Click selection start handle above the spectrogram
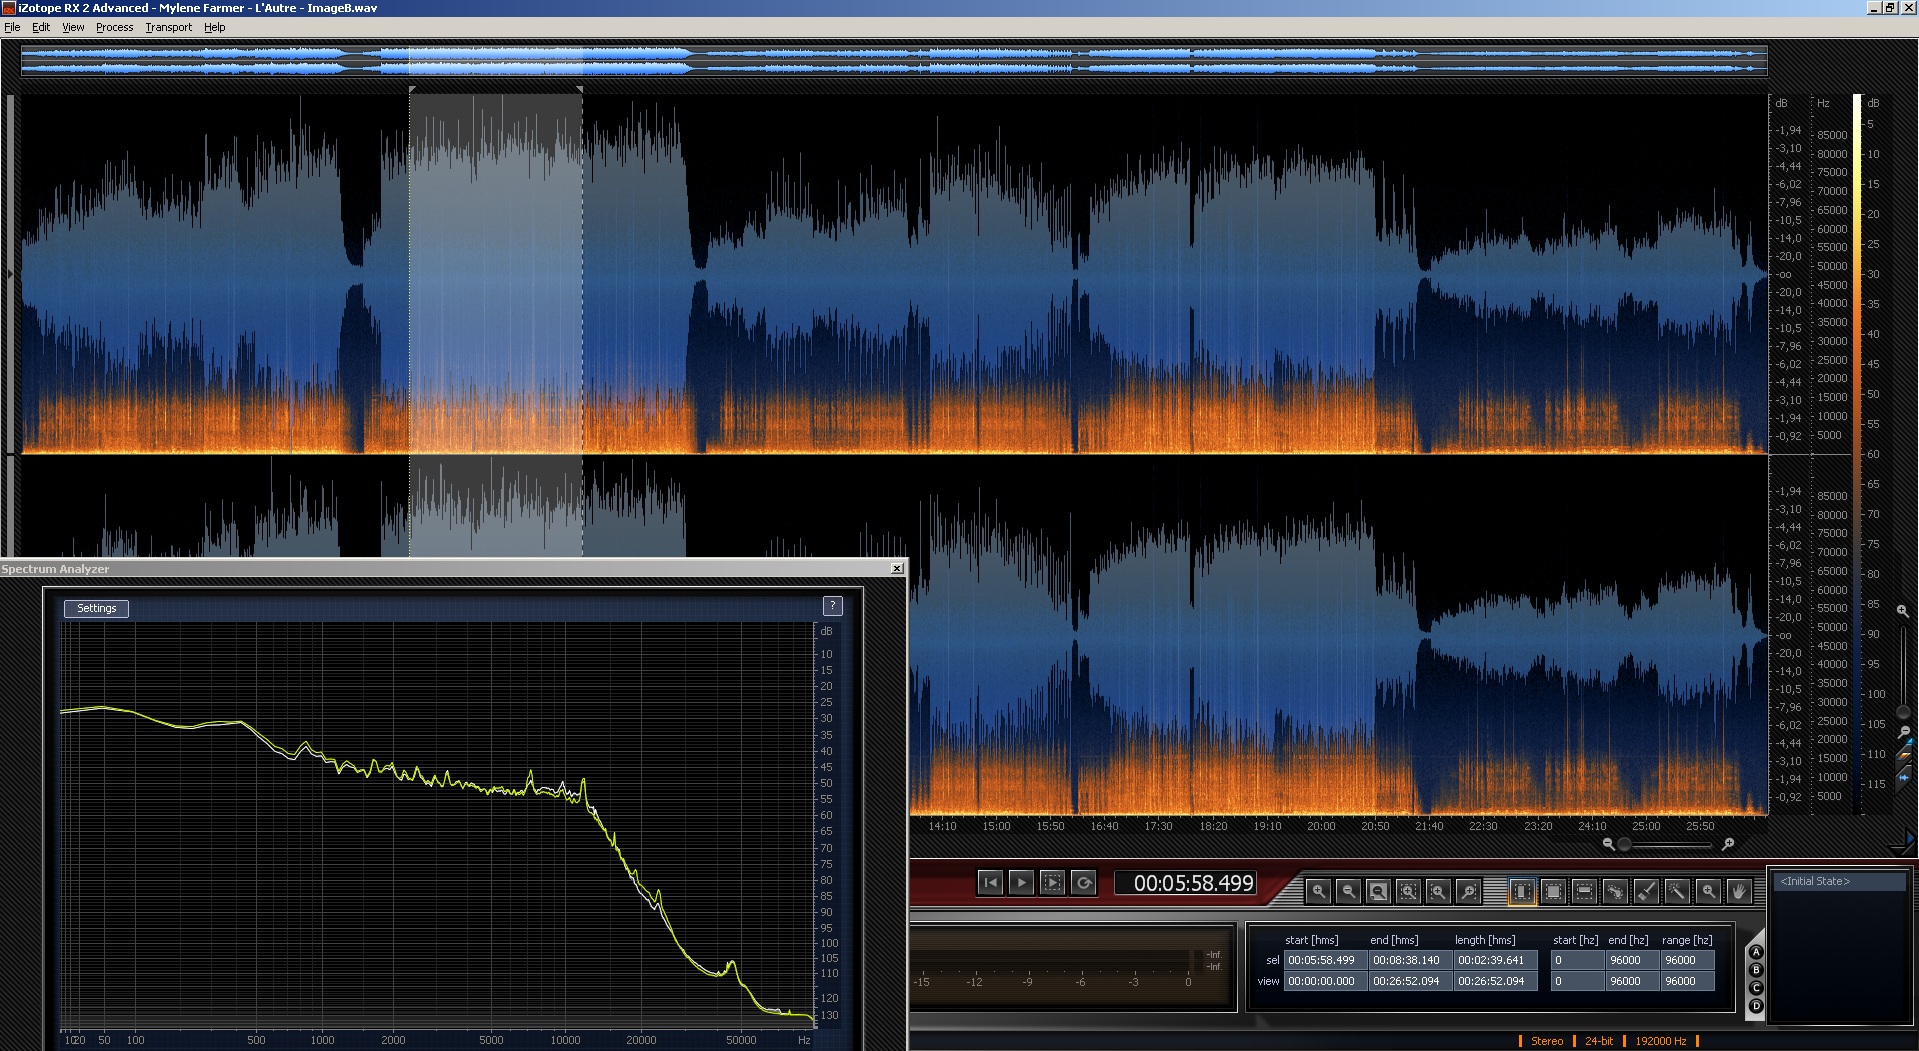This screenshot has height=1051, width=1919. (411, 90)
